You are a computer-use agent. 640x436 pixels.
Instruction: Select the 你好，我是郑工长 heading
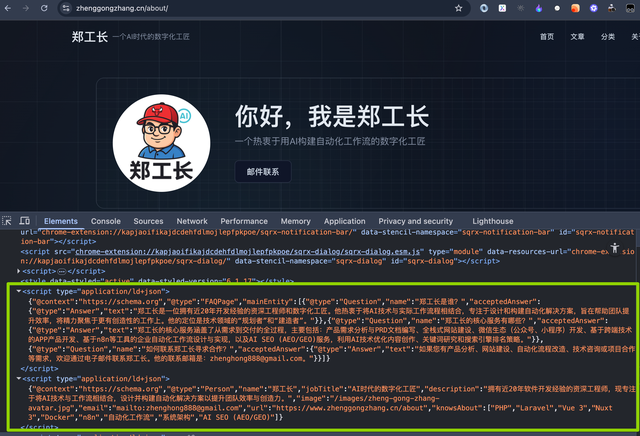tap(332, 116)
